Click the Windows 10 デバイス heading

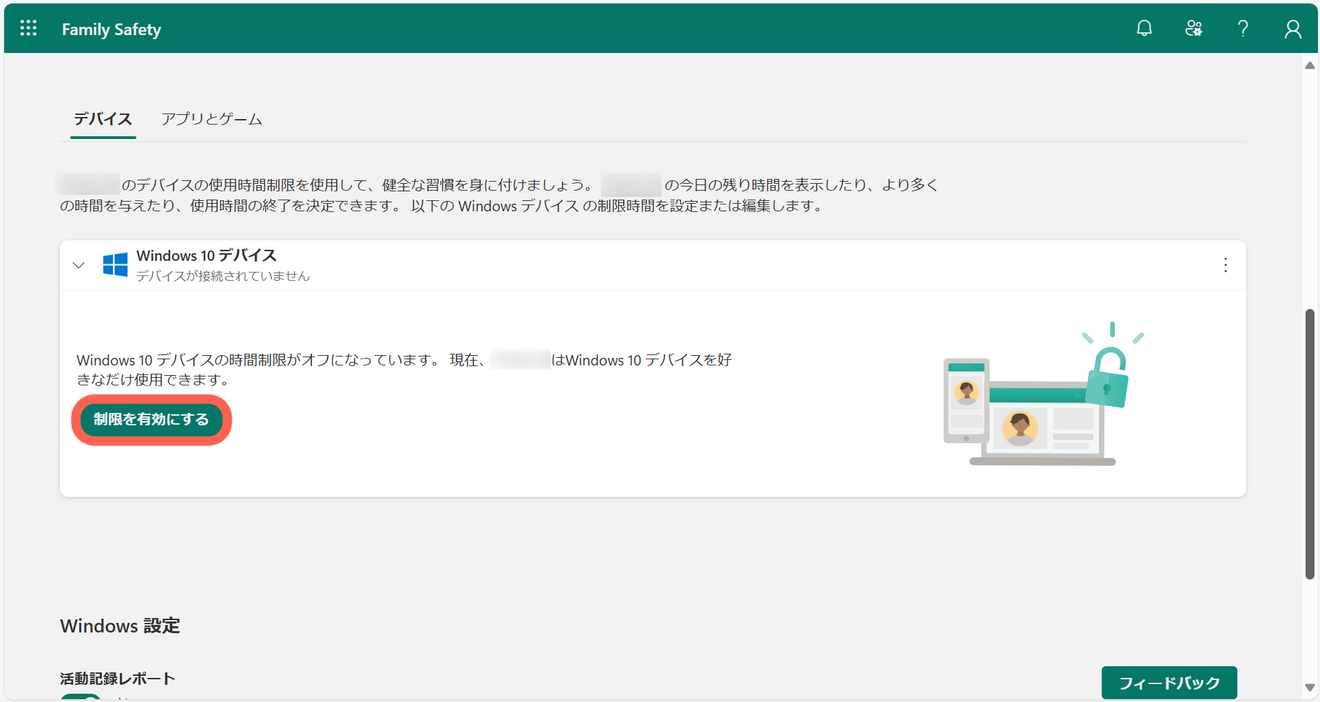206,256
